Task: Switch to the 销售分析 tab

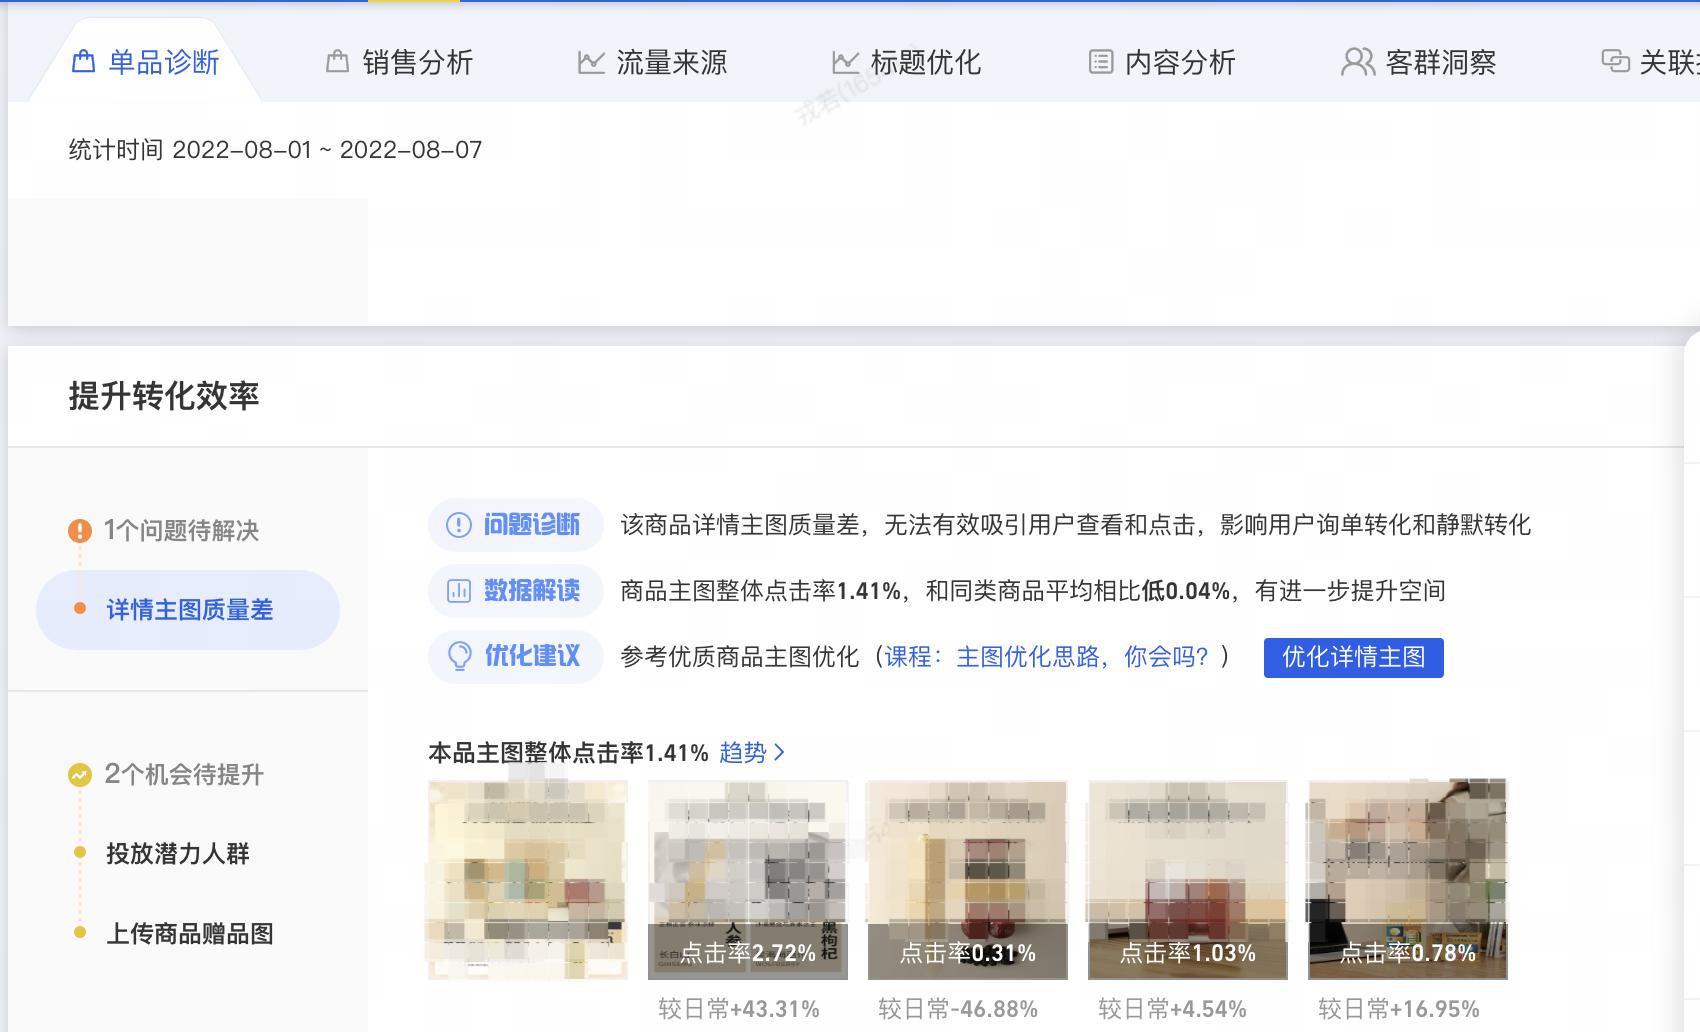Action: (399, 62)
